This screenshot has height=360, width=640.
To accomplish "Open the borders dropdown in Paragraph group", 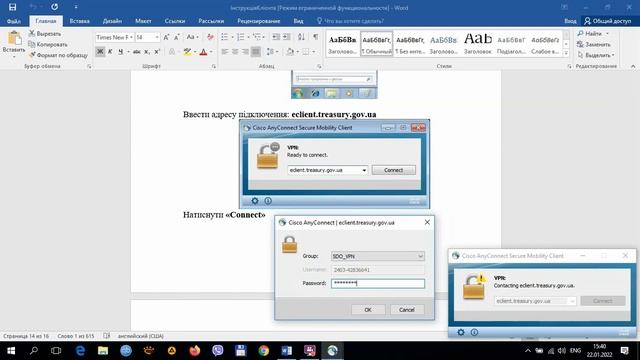I will pyautogui.click(x=309, y=52).
